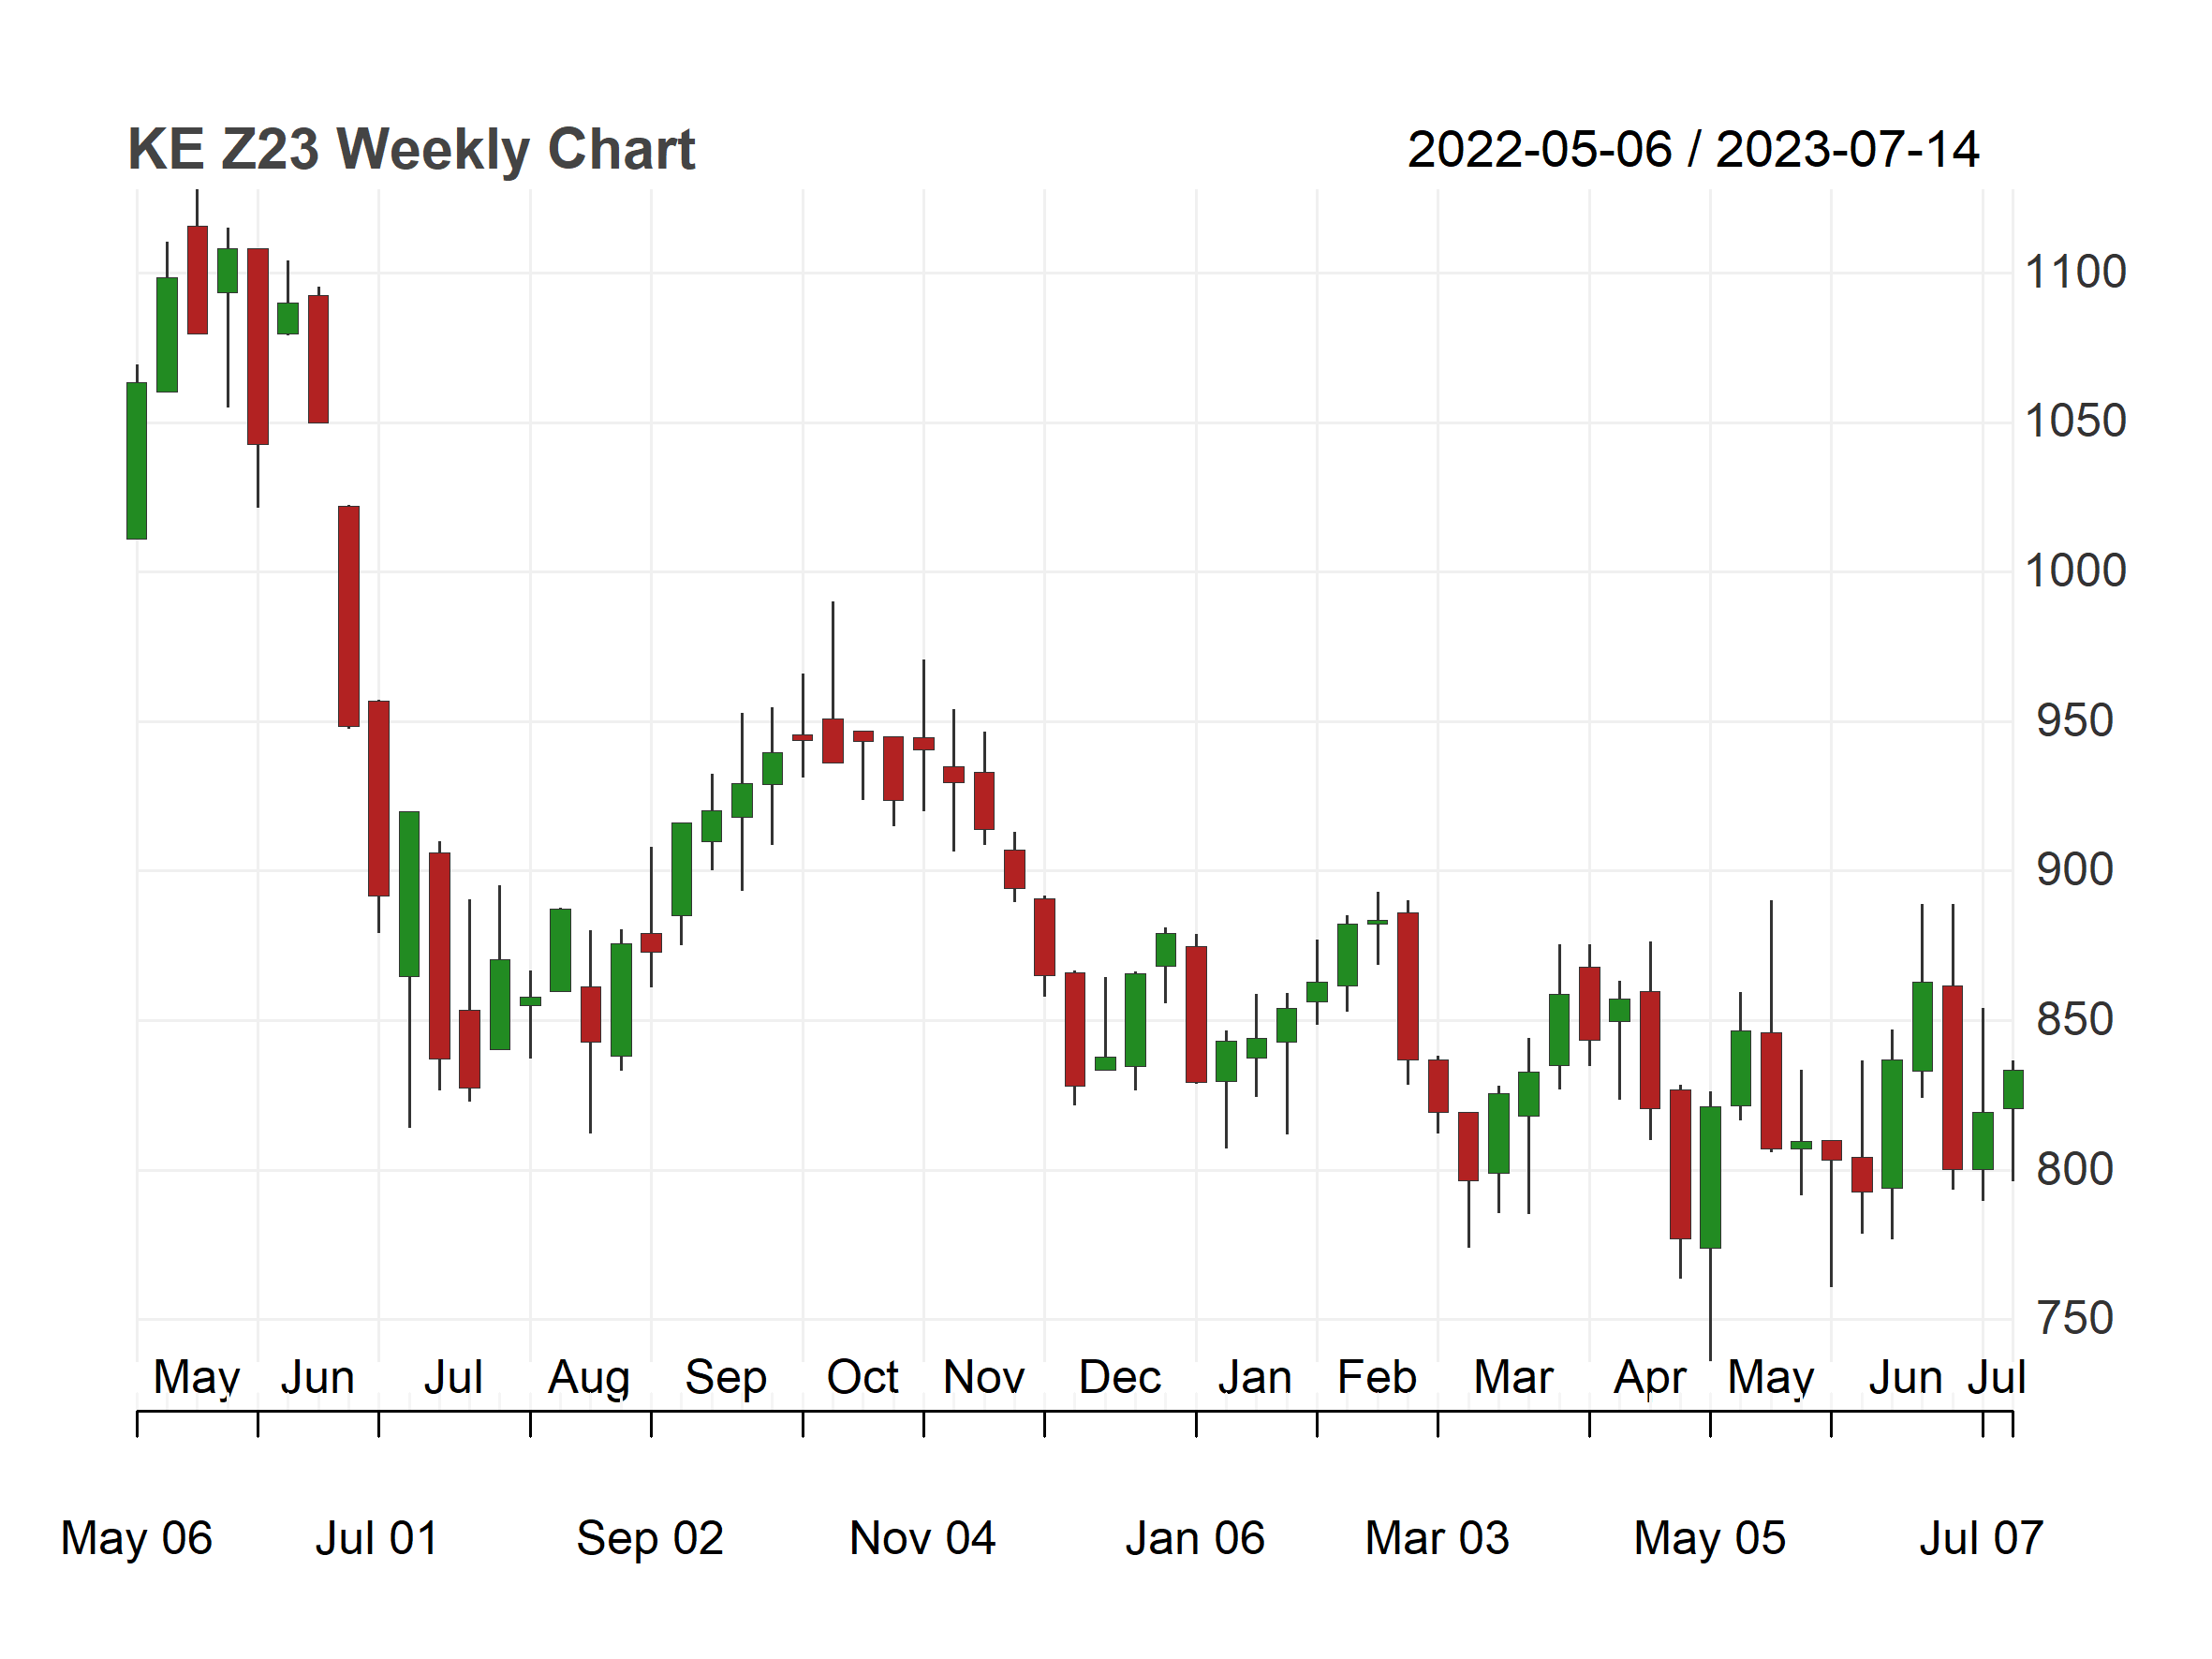Click the first green candle at chart's left edge

137,461
